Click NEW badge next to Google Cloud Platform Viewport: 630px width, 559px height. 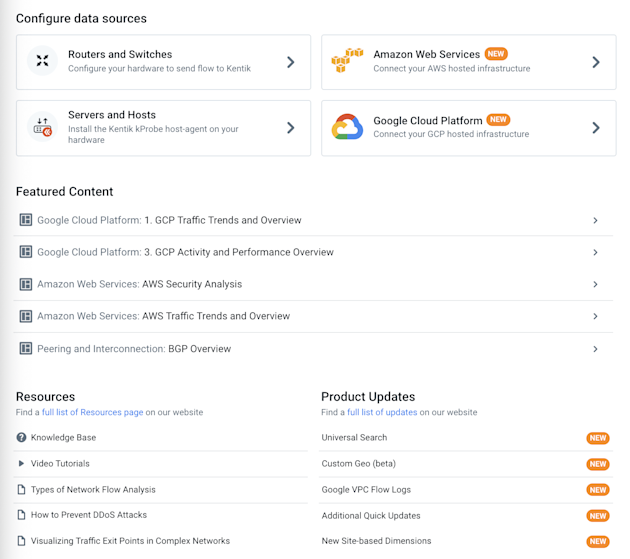[498, 120]
